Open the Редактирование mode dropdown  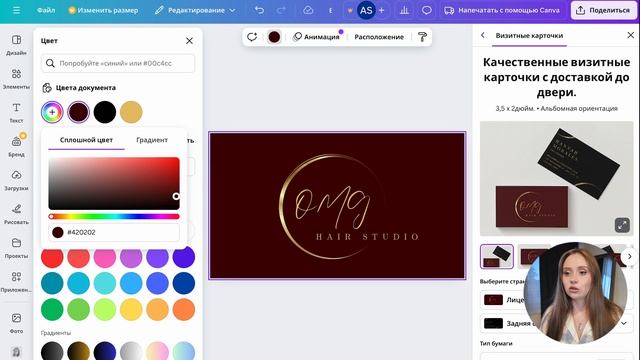click(195, 10)
